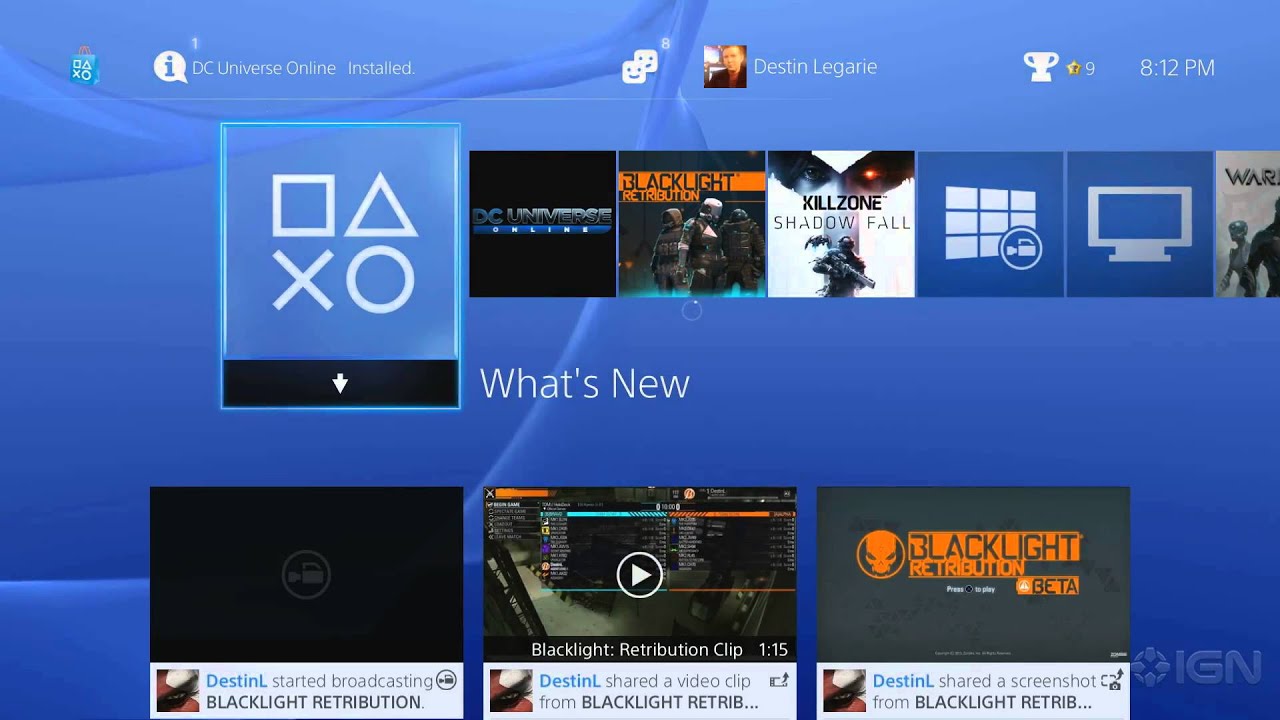1280x720 pixels.
Task: Click the 1:15 clip duration
Action: (x=773, y=650)
